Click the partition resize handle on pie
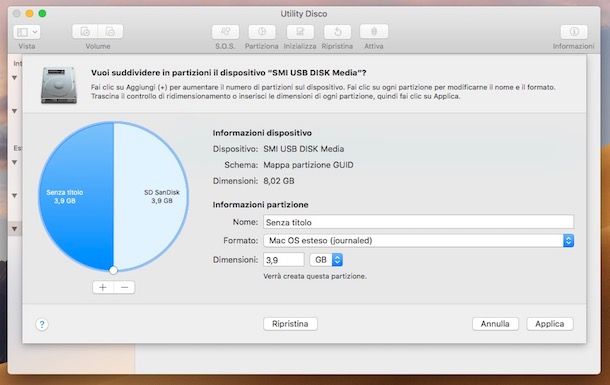The height and width of the screenshot is (385, 610). [113, 270]
